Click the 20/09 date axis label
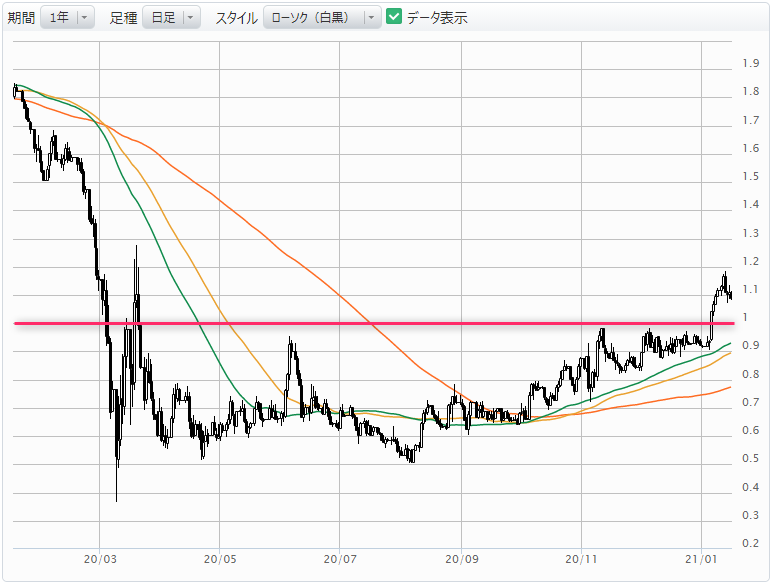 [x=461, y=559]
